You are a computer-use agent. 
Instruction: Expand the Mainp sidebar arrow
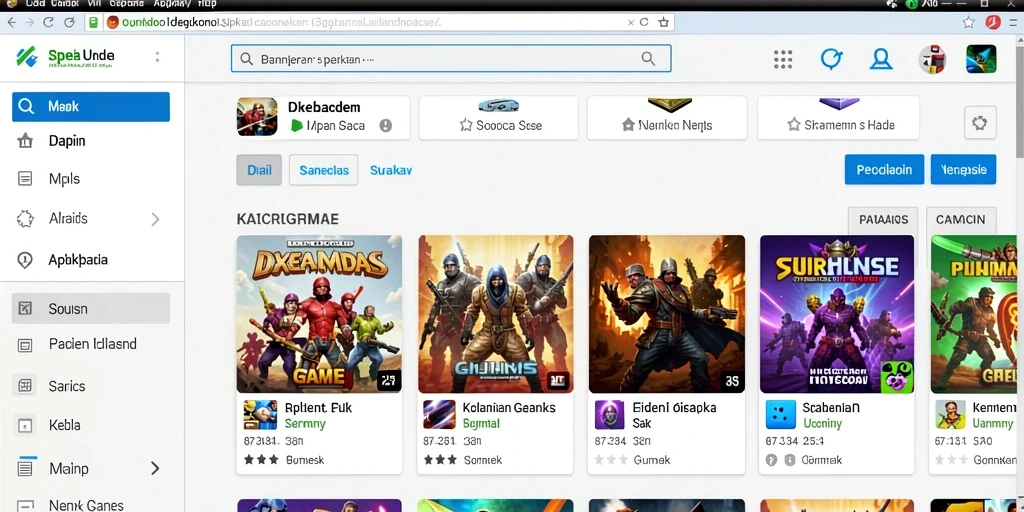(155, 468)
